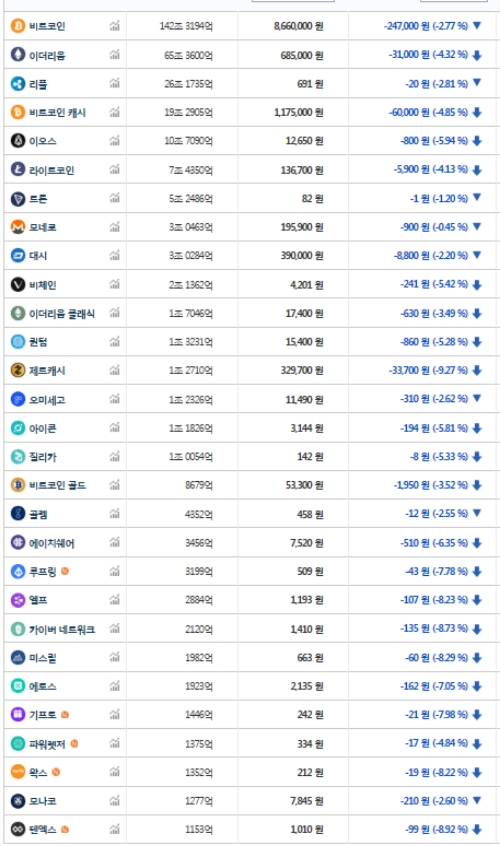Click the 라이트코인 coin logo icon
500x846 pixels.
18,169
